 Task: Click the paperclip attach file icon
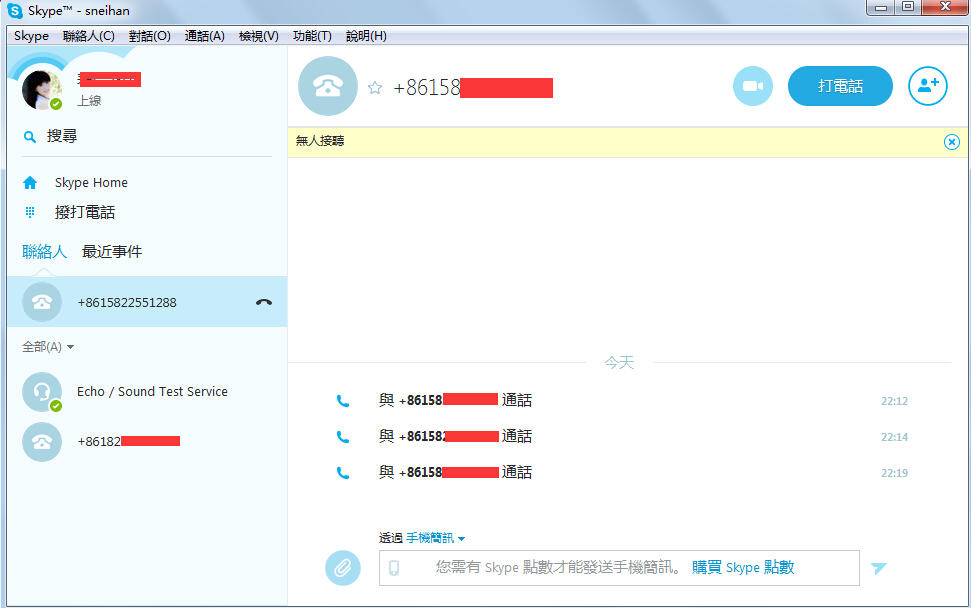point(342,567)
